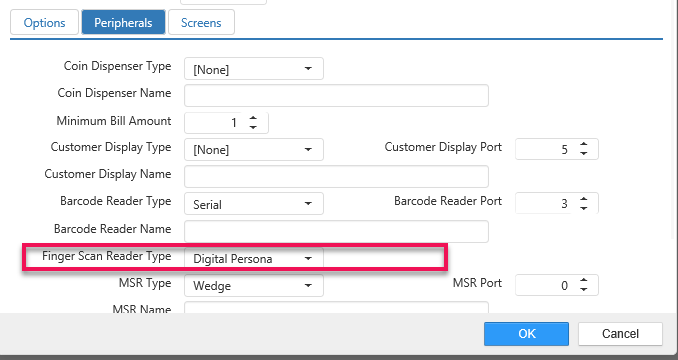Click the Customer Display Name label
The image size is (678, 360).
click(x=108, y=174)
